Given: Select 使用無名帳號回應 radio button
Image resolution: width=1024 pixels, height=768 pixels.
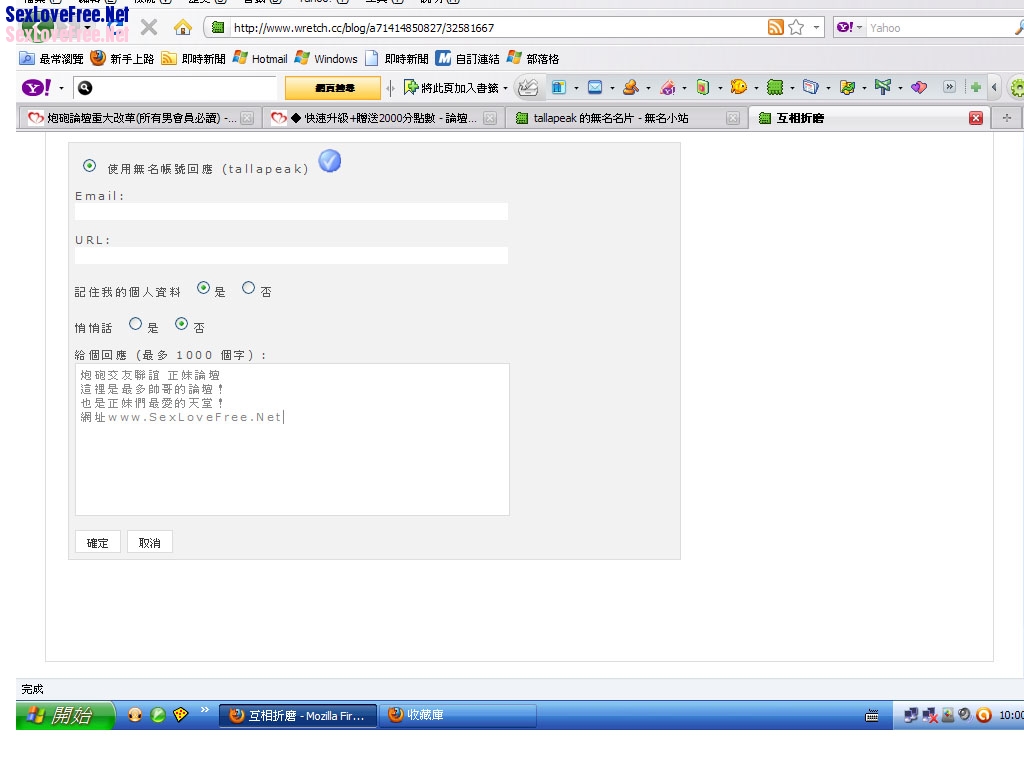Looking at the screenshot, I should point(90,166).
